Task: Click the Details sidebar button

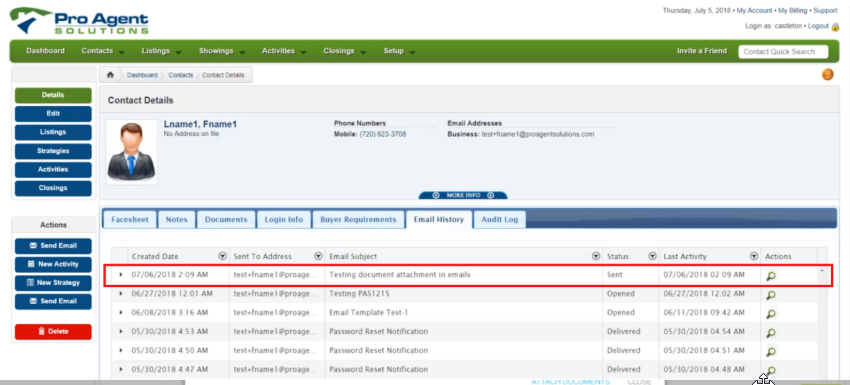Action: click(x=53, y=95)
